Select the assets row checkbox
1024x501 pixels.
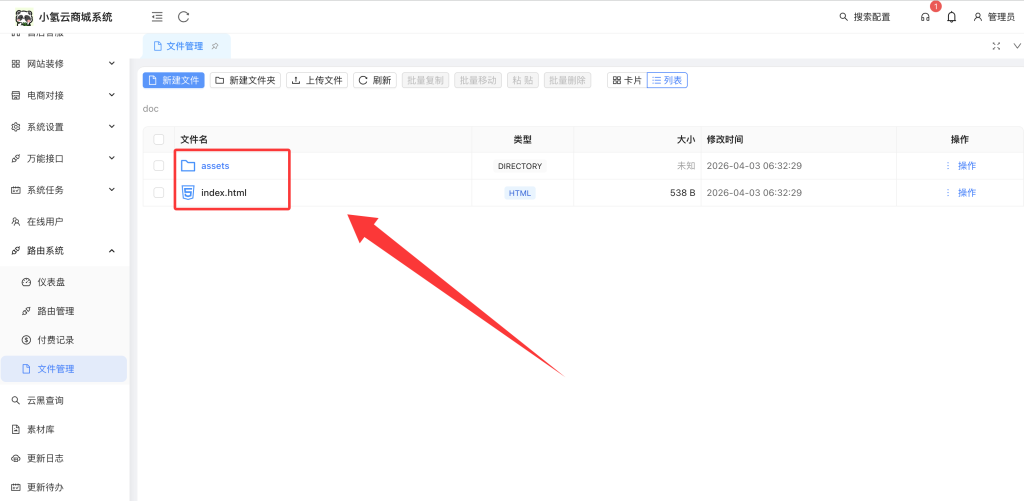click(159, 166)
